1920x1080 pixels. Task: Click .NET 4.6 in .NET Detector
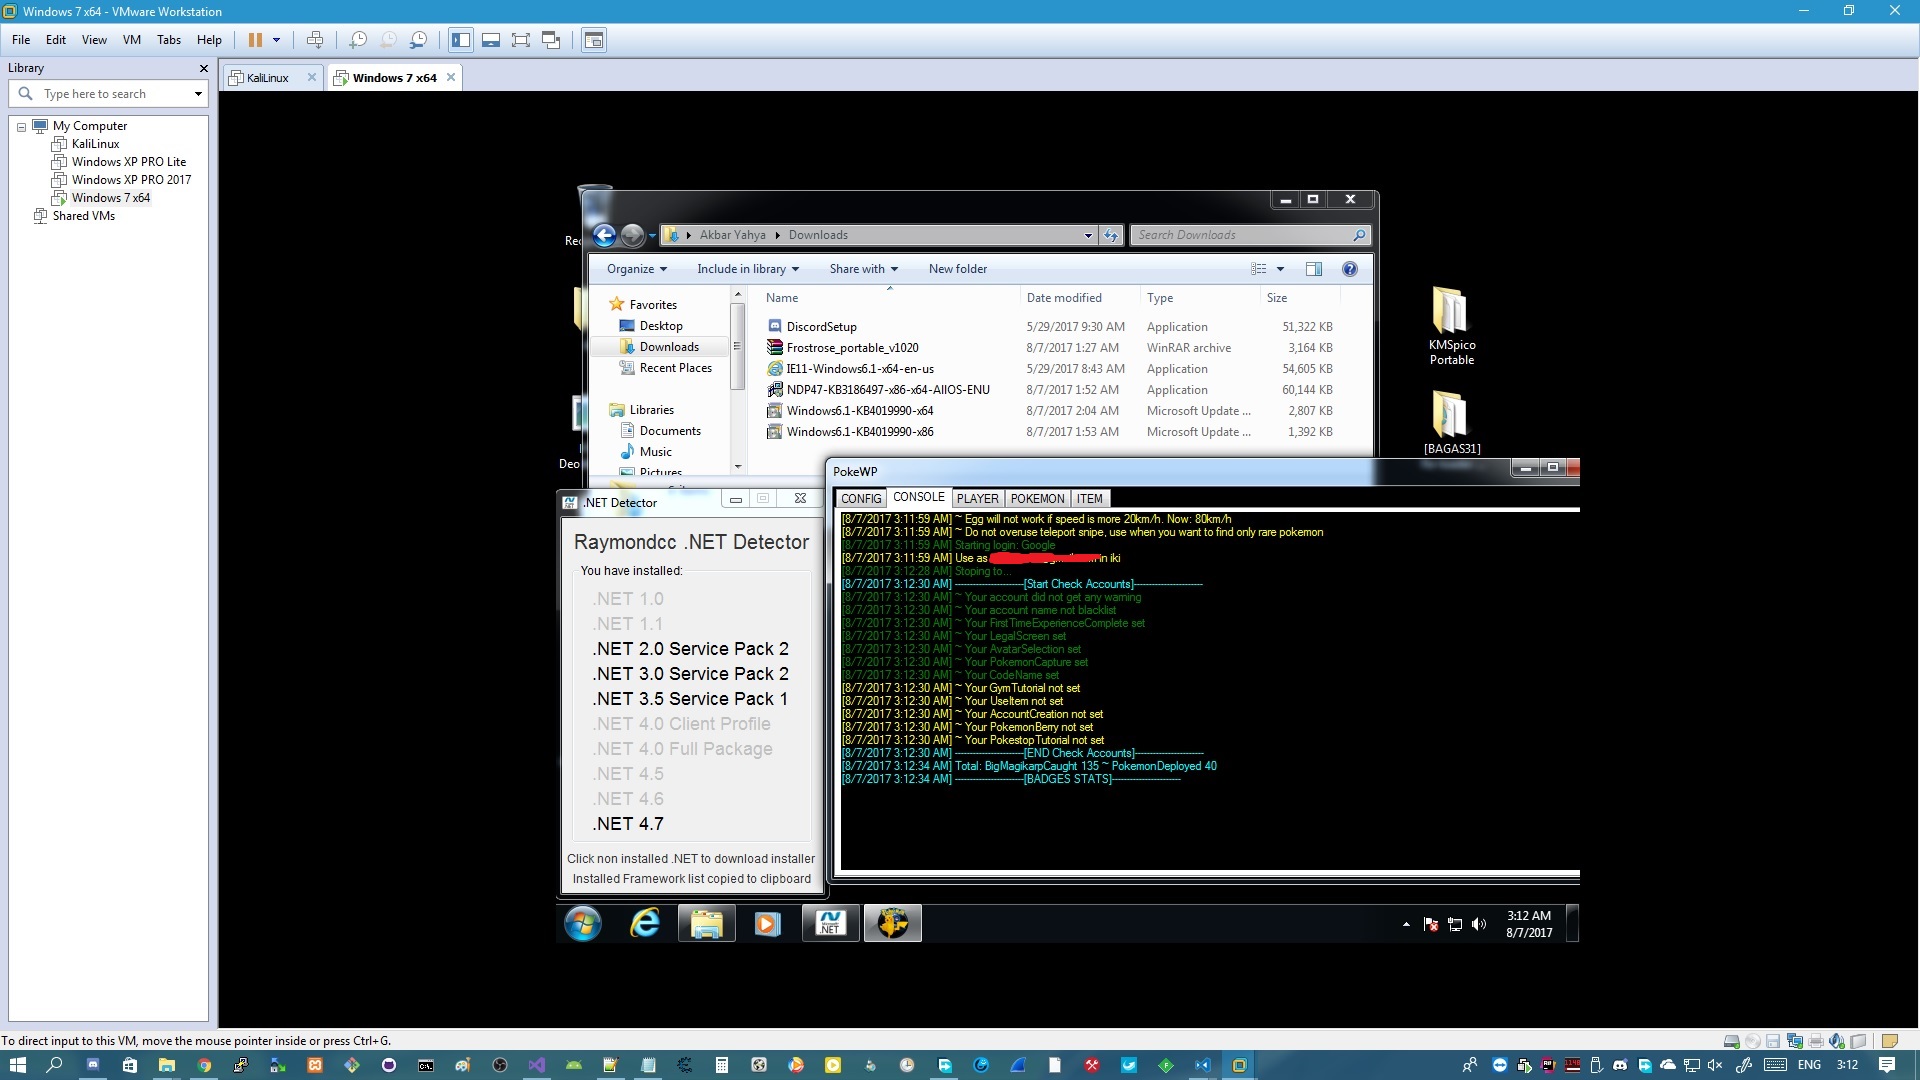628,799
